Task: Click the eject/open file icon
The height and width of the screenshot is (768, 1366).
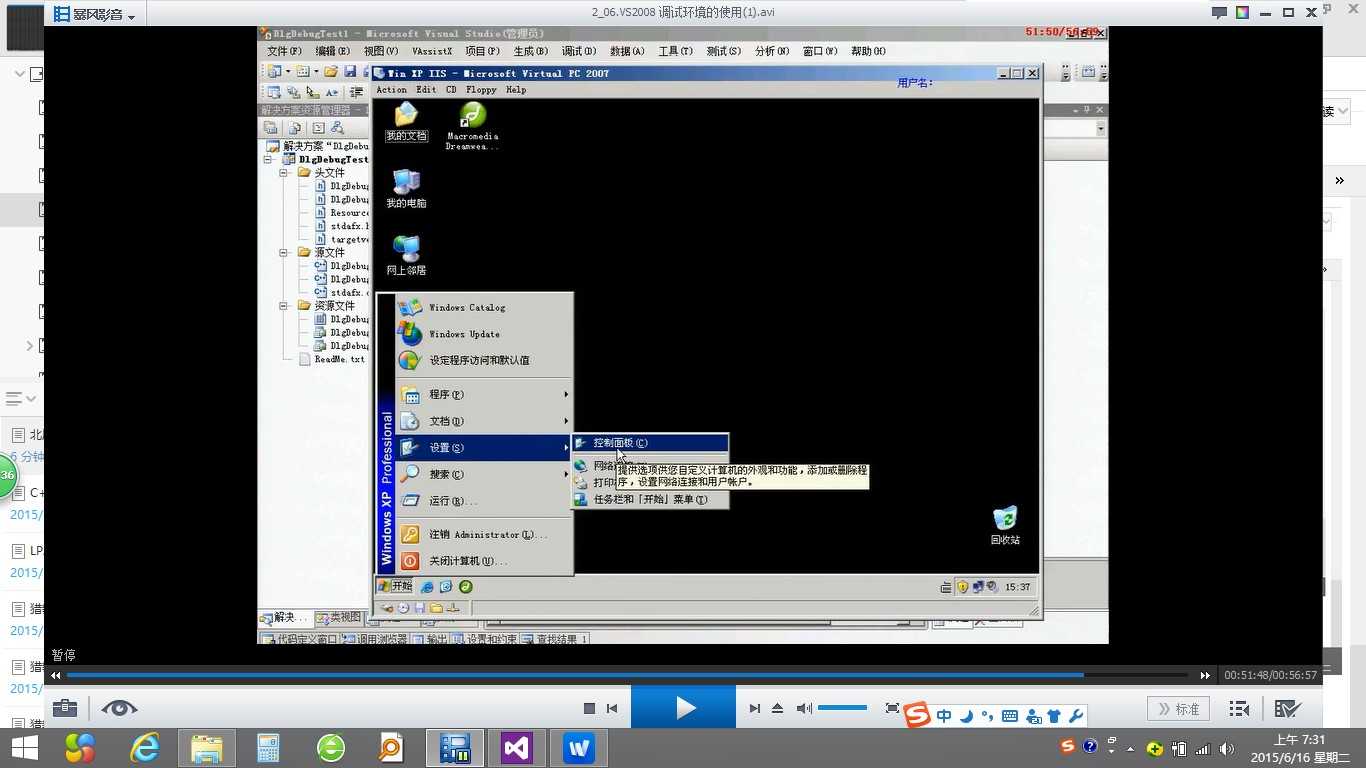Action: pyautogui.click(x=777, y=709)
